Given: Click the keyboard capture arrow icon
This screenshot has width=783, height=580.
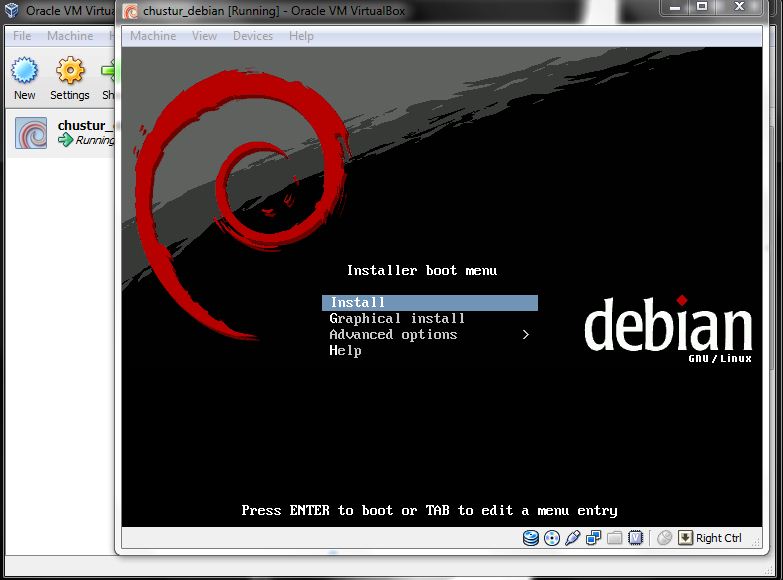Looking at the screenshot, I should (685, 538).
